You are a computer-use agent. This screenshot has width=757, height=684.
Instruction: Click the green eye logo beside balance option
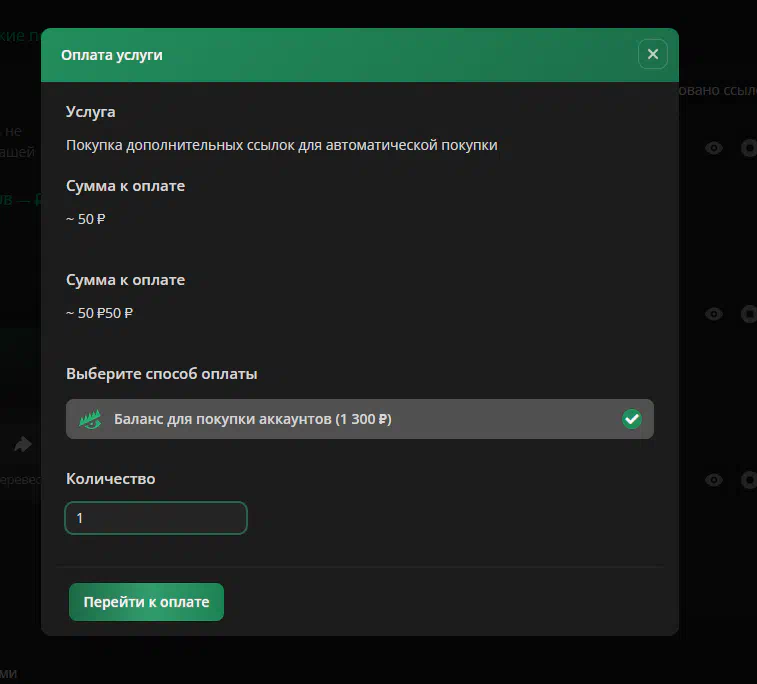(x=91, y=419)
